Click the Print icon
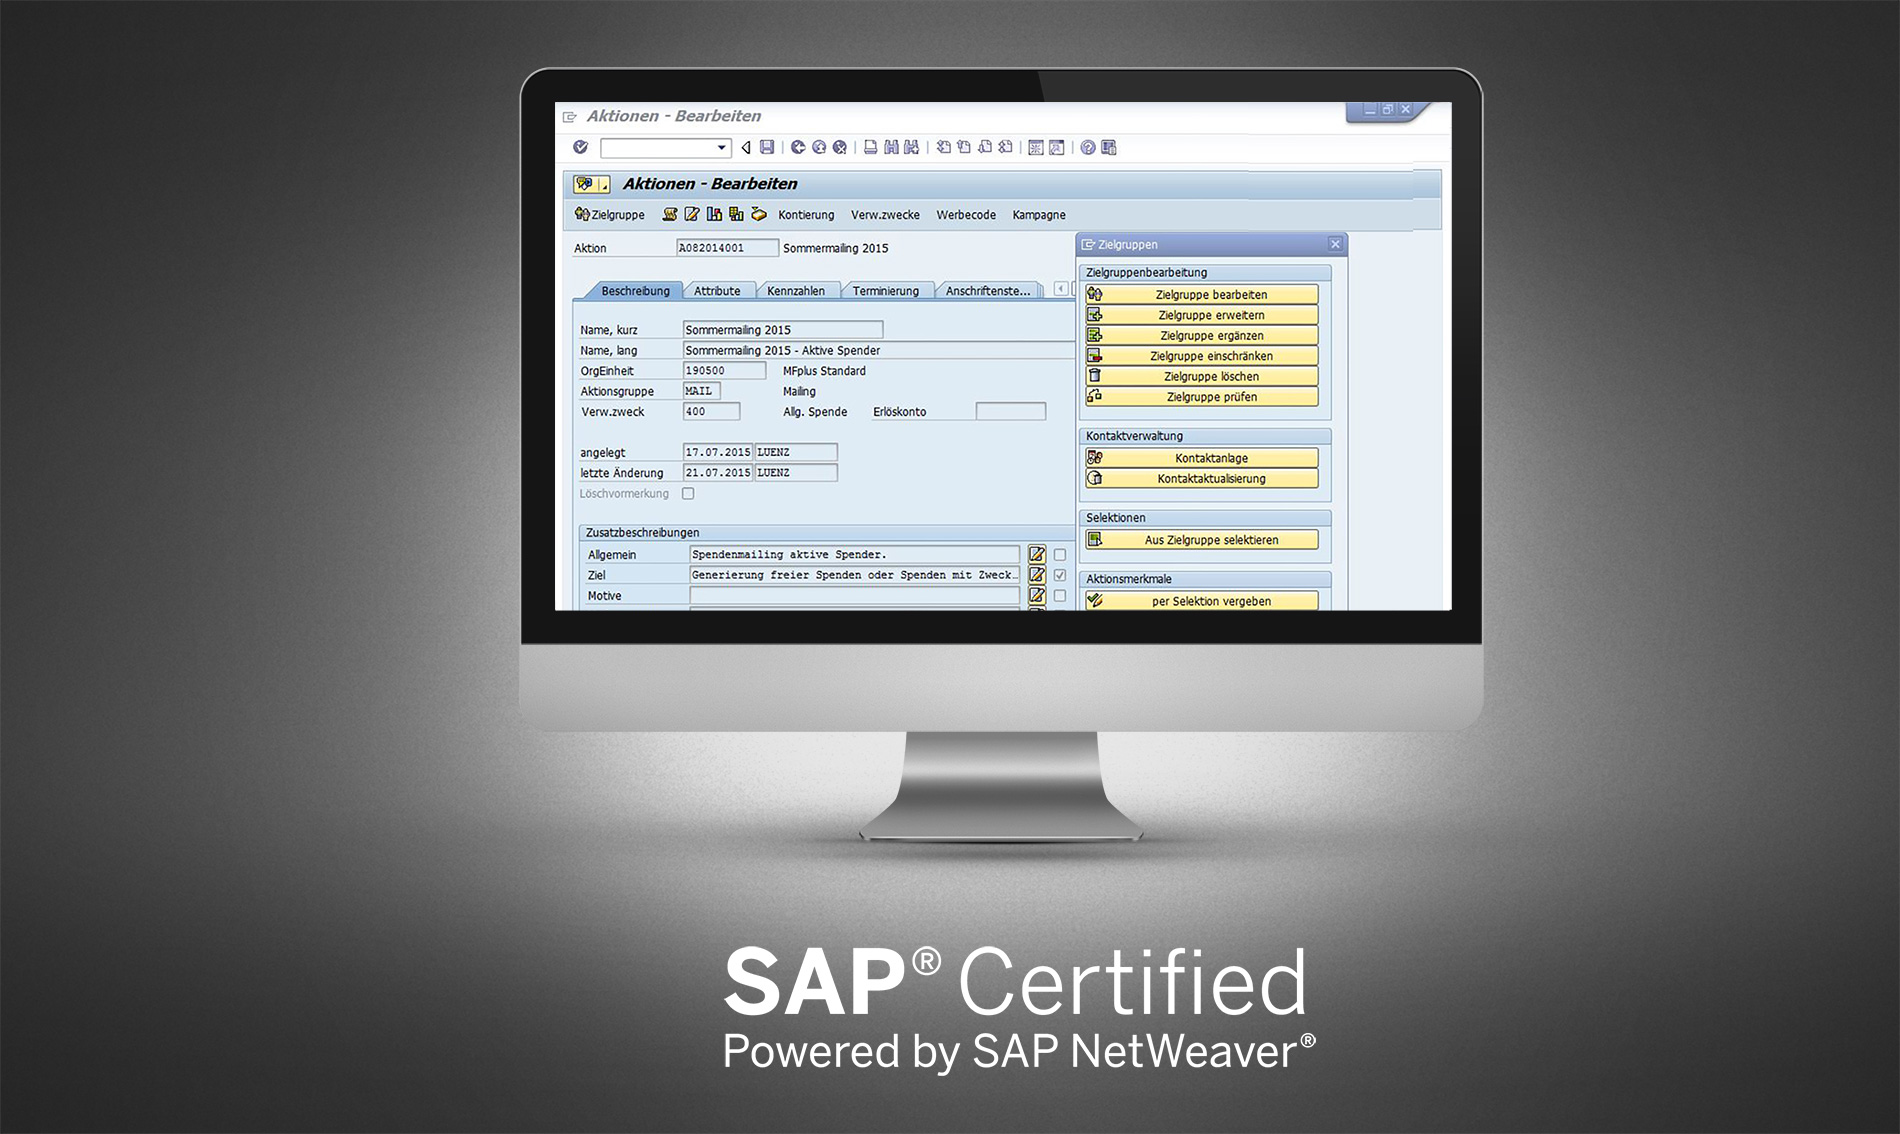The image size is (1900, 1134). 870,147
